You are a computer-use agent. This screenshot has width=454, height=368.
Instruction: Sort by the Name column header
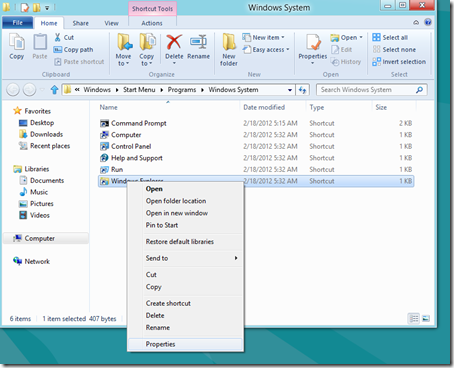click(x=109, y=107)
